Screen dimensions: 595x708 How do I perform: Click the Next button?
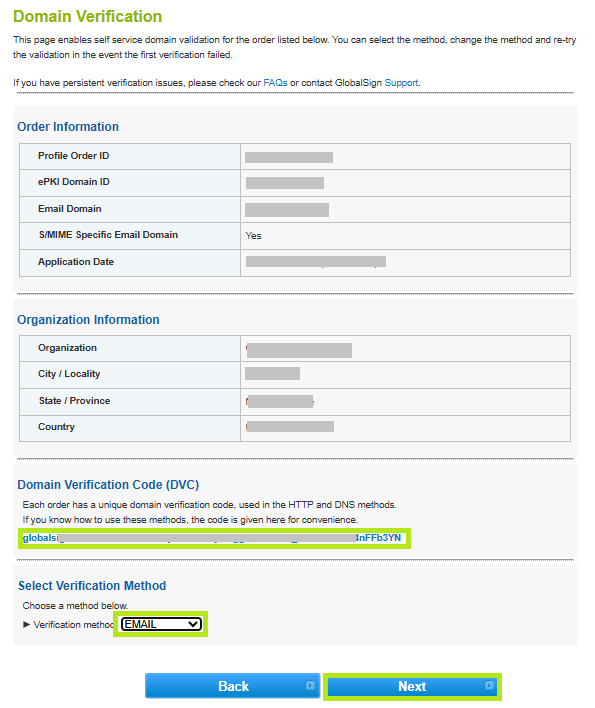pos(412,686)
